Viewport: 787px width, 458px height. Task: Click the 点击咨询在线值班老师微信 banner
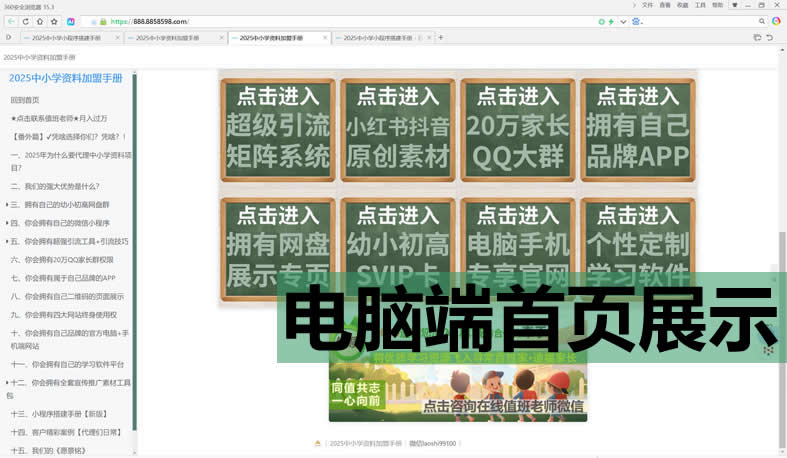[458, 393]
